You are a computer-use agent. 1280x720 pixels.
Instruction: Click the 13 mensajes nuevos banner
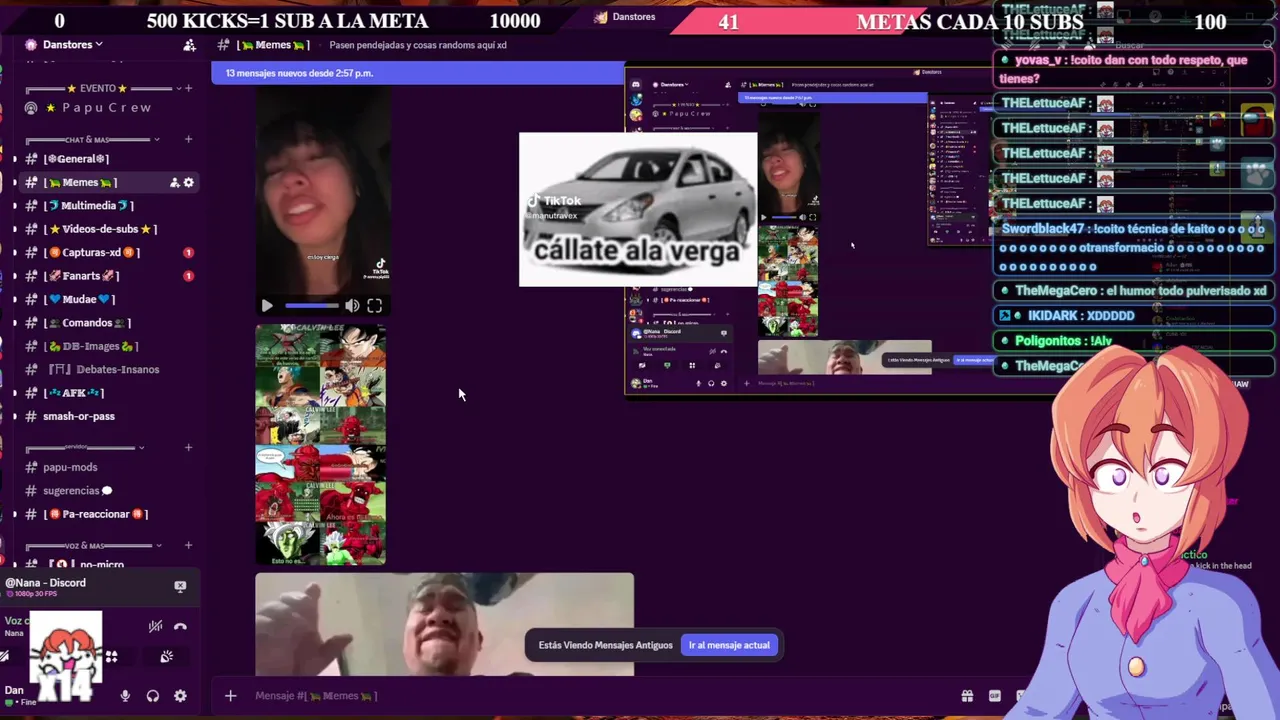pos(418,73)
